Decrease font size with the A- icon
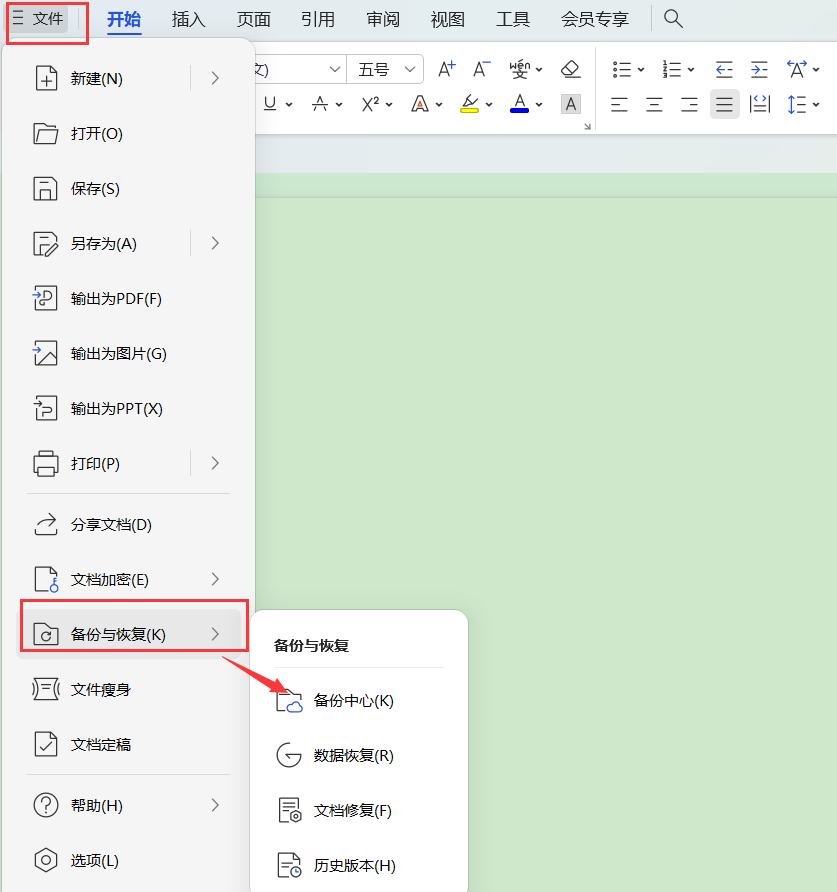Viewport: 837px width, 892px height. pos(481,69)
